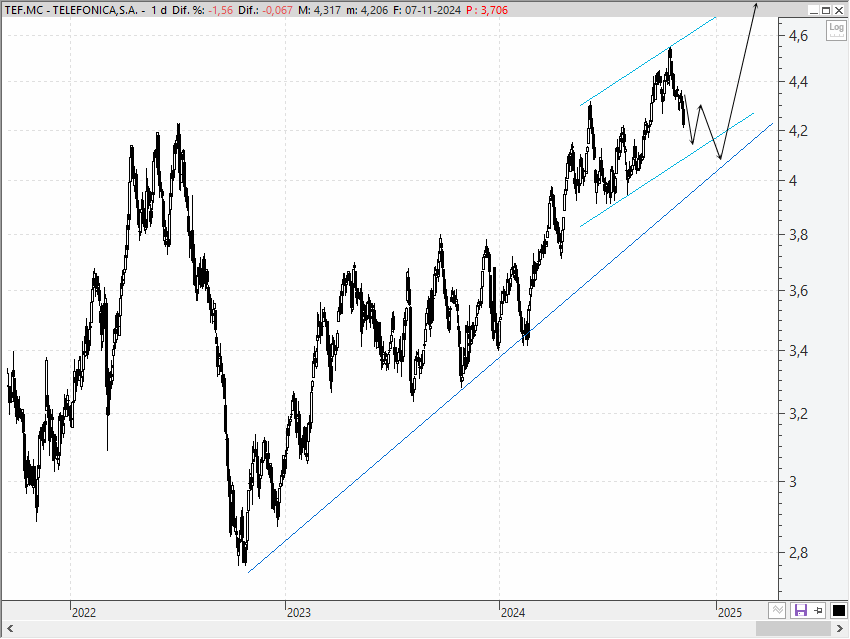Maximize the chart window
850x639 pixels.
(x=826, y=10)
